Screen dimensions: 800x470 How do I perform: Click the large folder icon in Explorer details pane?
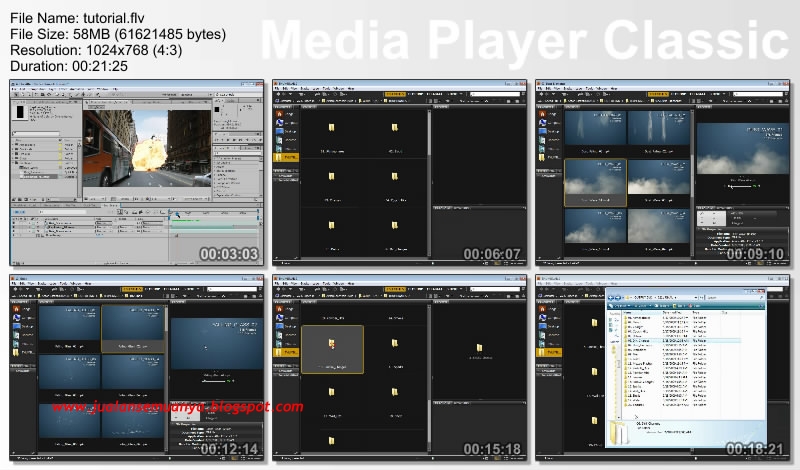tap(619, 433)
